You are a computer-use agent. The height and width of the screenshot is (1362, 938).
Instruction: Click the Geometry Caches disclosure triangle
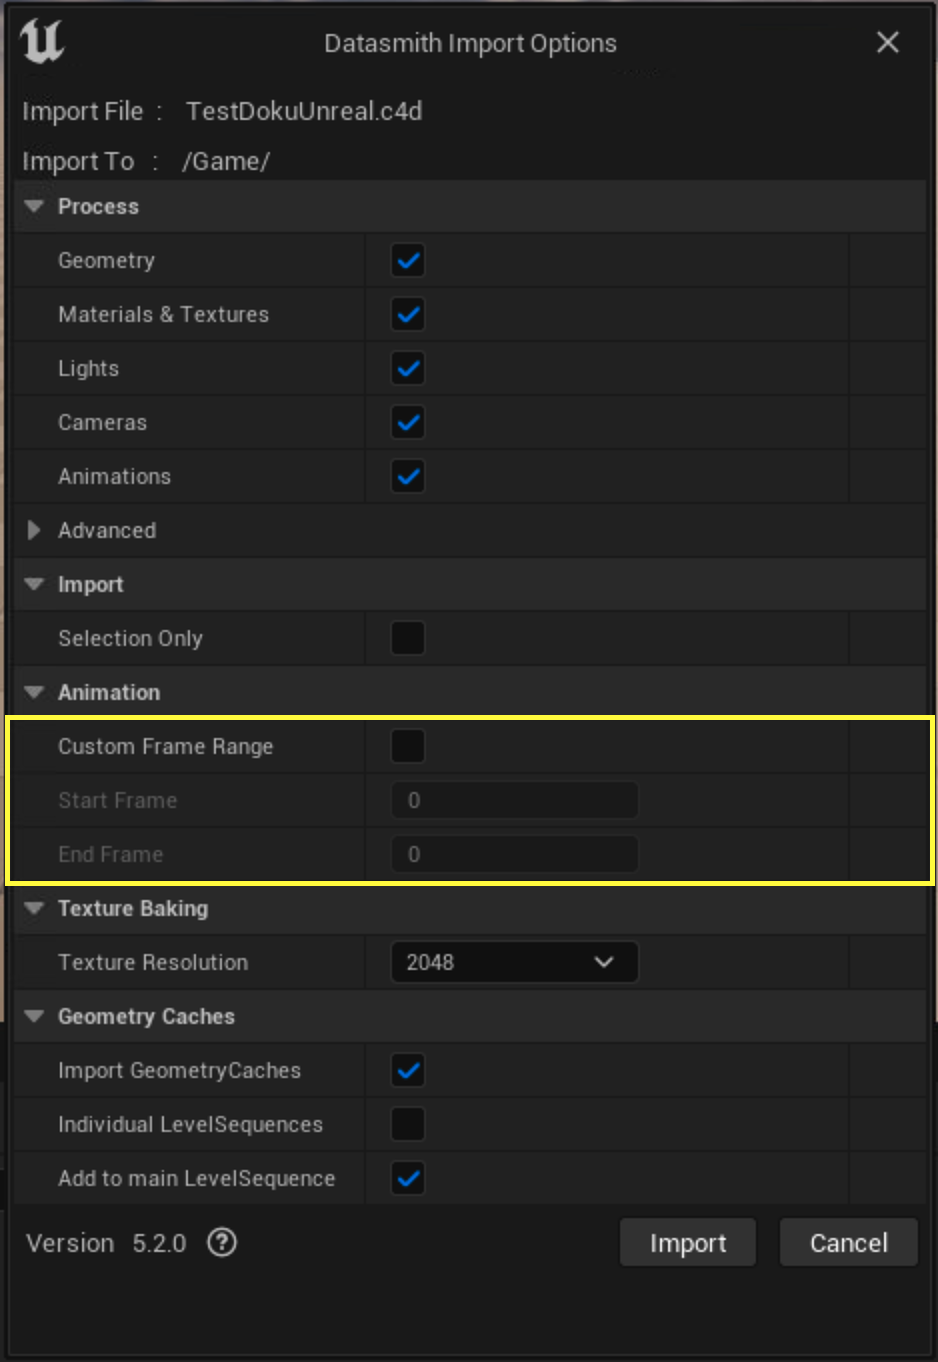tap(34, 1016)
